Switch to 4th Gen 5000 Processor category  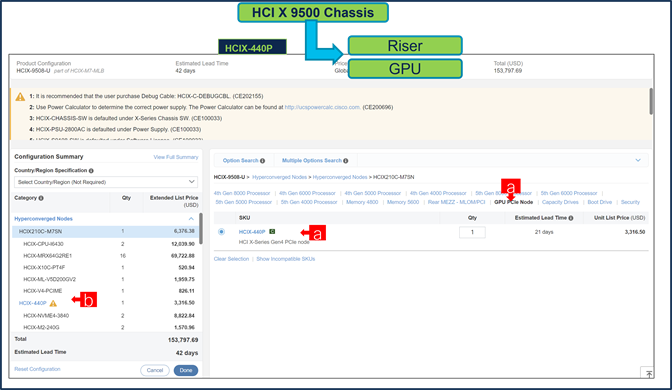point(373,193)
